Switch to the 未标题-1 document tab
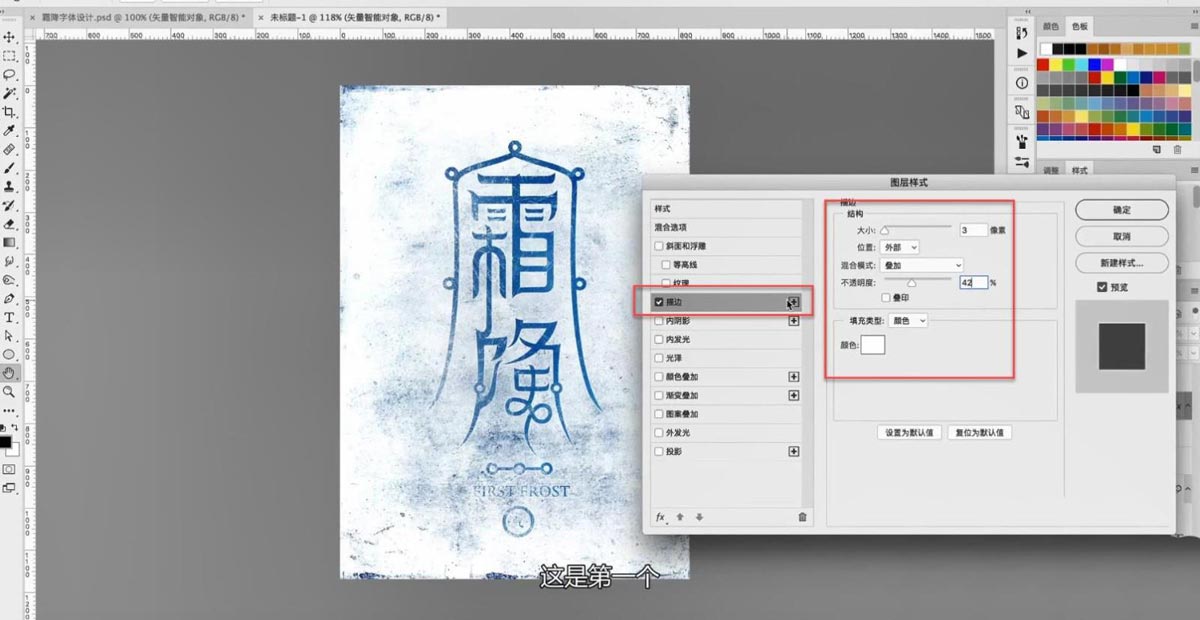The height and width of the screenshot is (620, 1200). pyautogui.click(x=349, y=18)
